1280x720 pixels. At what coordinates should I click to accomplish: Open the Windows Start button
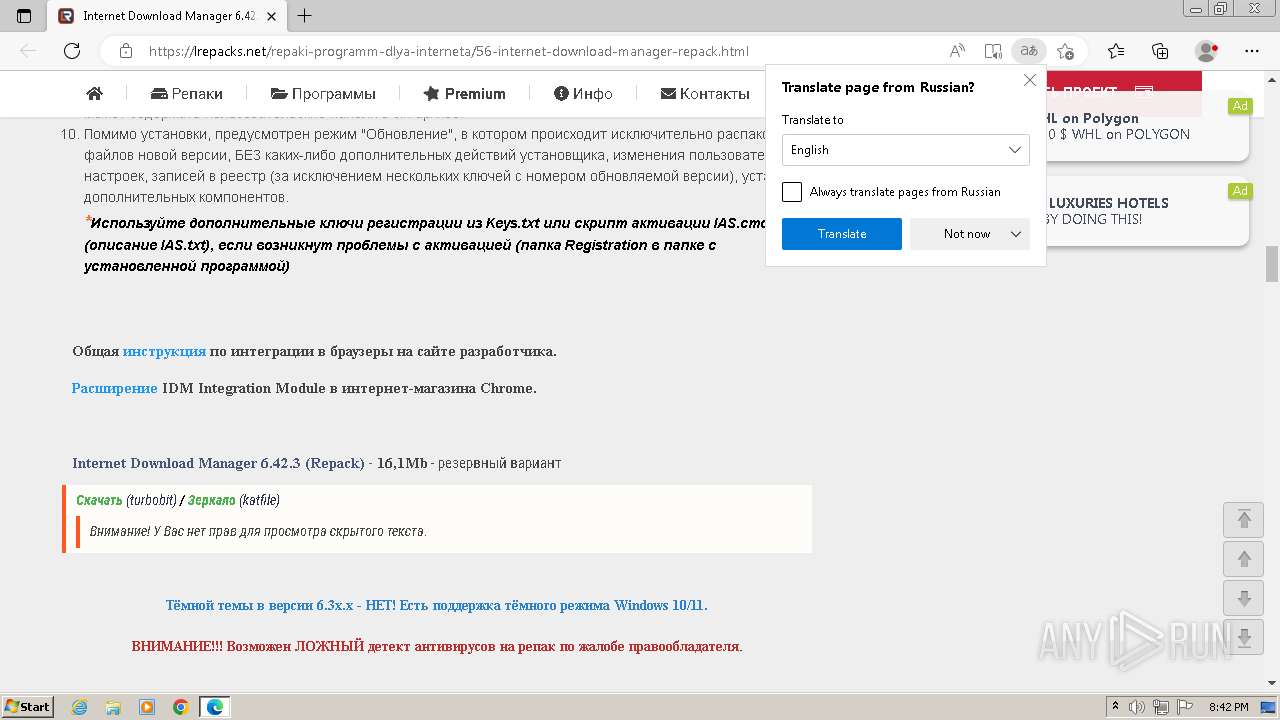click(x=28, y=707)
